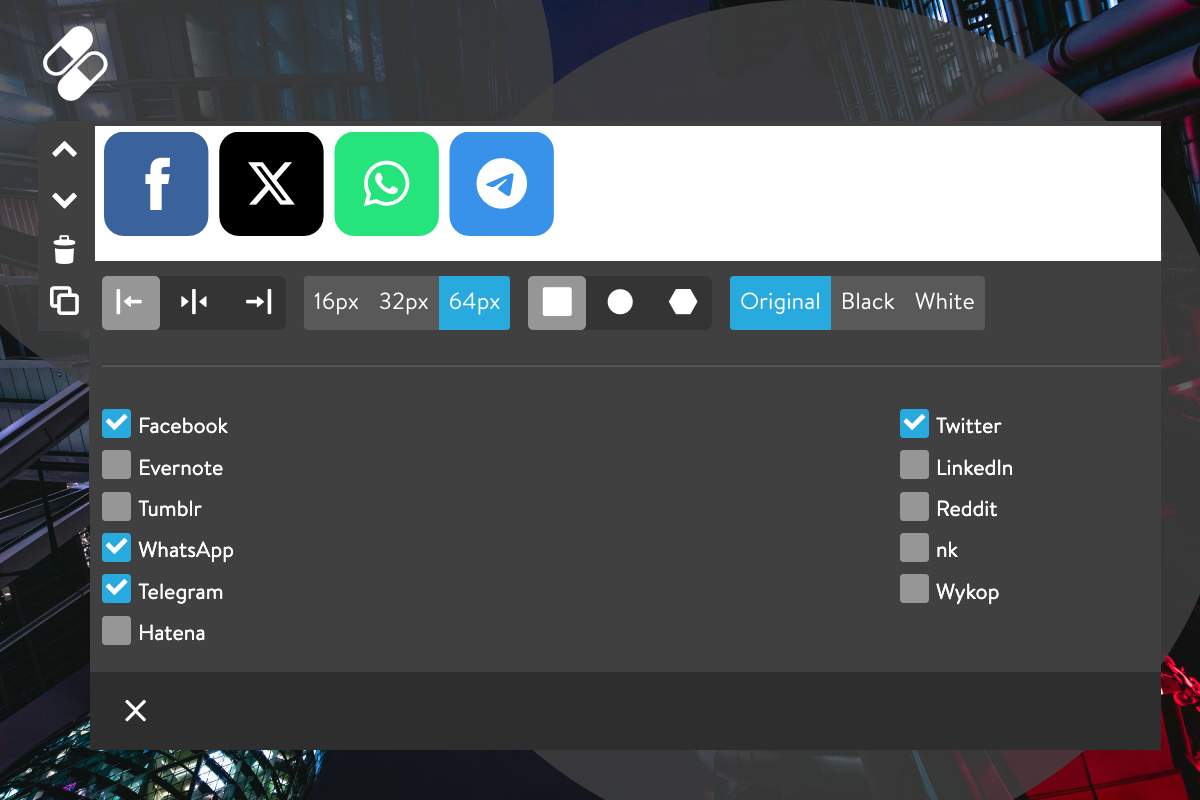Image resolution: width=1200 pixels, height=800 pixels.
Task: Duplicate the block using the copy icon
Action: click(x=65, y=300)
